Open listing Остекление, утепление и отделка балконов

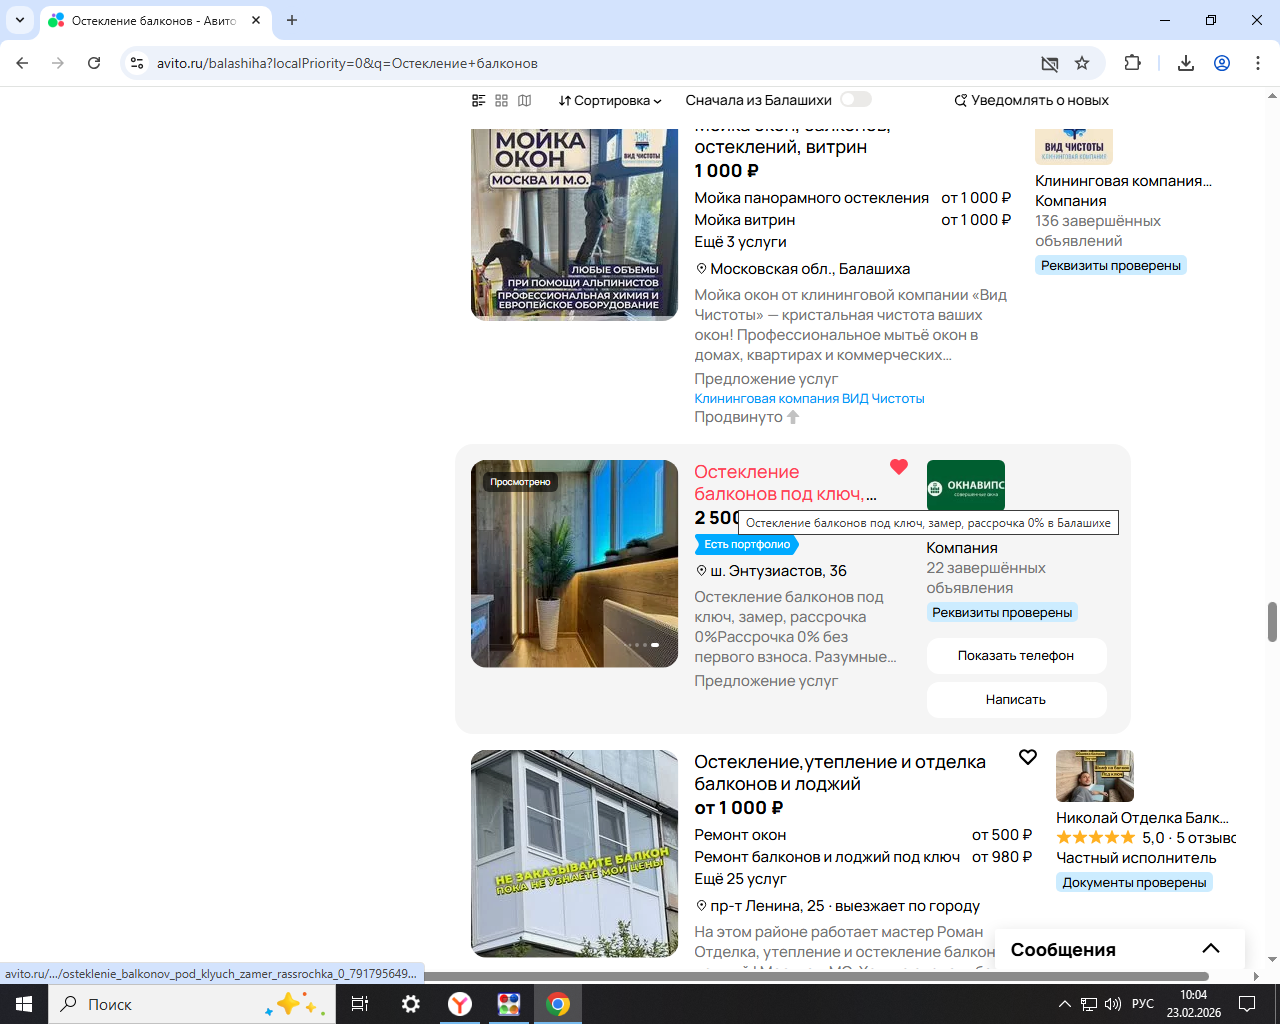pyautogui.click(x=840, y=773)
